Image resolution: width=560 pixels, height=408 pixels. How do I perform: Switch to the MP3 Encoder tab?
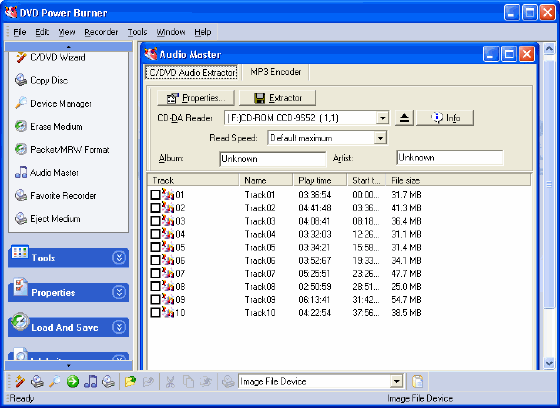click(x=275, y=72)
